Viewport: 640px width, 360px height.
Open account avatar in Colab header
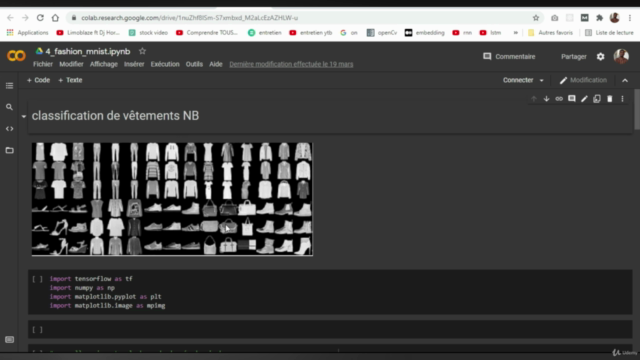tap(621, 56)
